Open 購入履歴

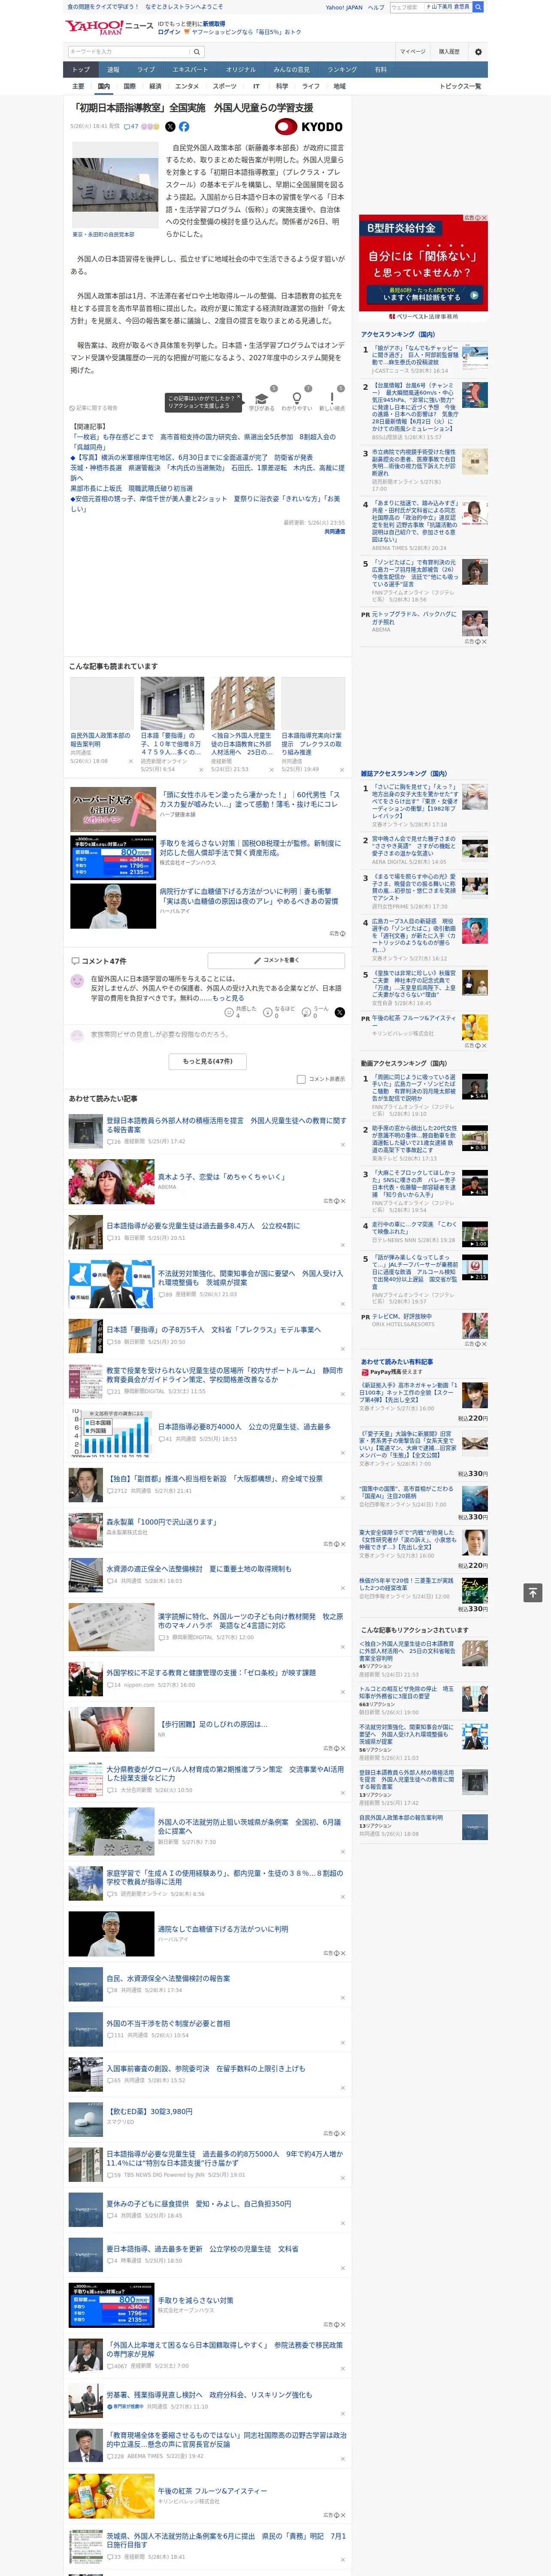pyautogui.click(x=449, y=52)
